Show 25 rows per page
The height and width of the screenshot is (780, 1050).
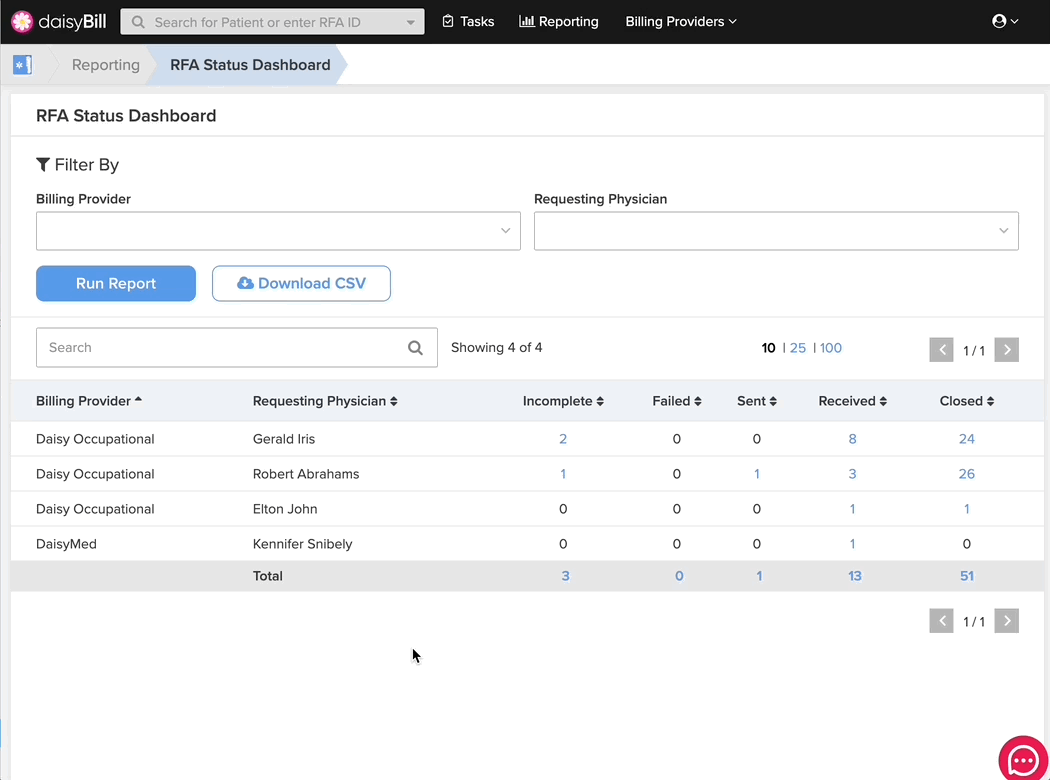[798, 348]
